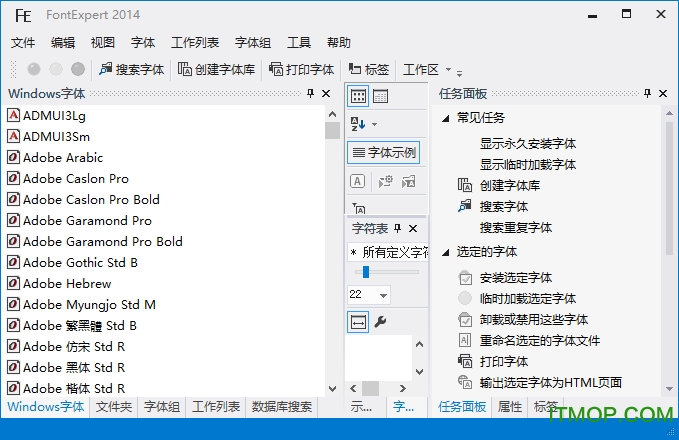679x440 pixels.
Task: Select the Adobe Arabic font
Action: [55, 158]
